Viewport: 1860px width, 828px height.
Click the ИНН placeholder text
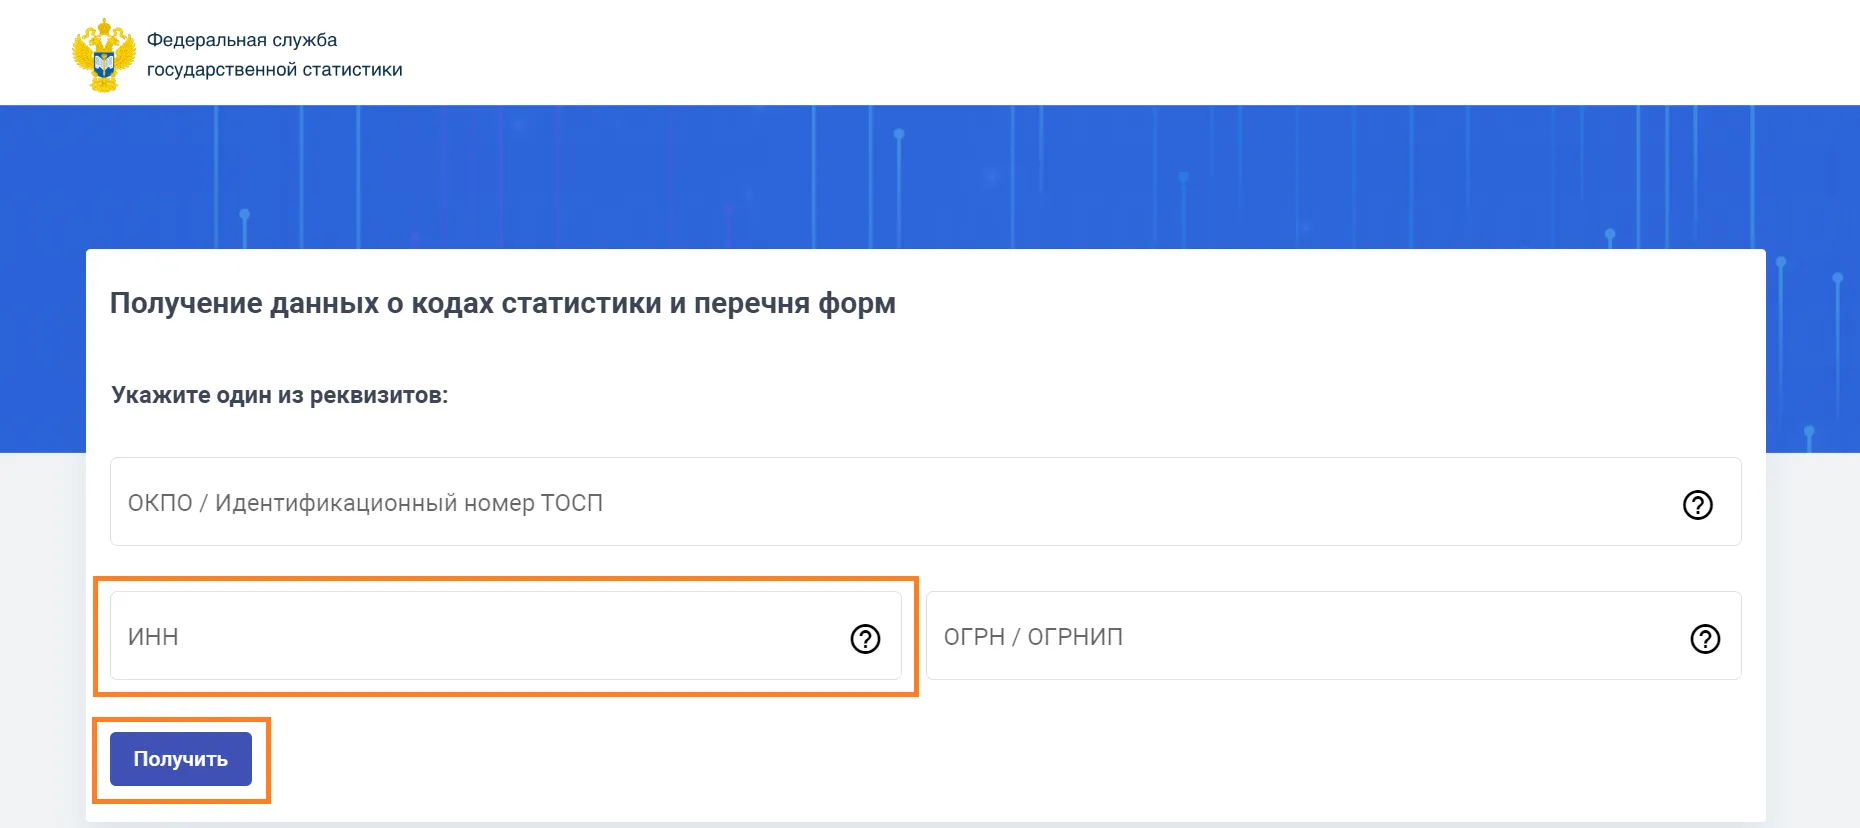point(153,637)
